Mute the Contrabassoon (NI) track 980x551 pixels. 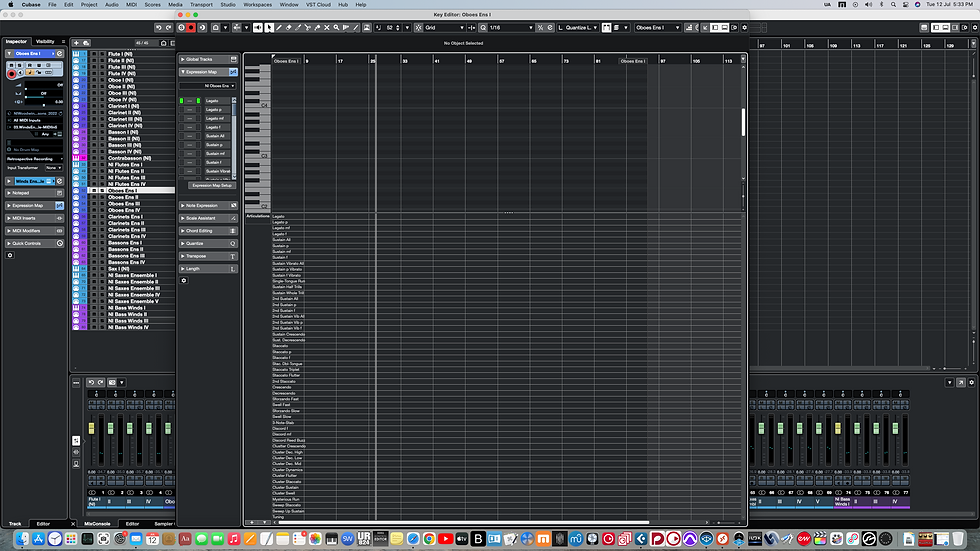94,158
